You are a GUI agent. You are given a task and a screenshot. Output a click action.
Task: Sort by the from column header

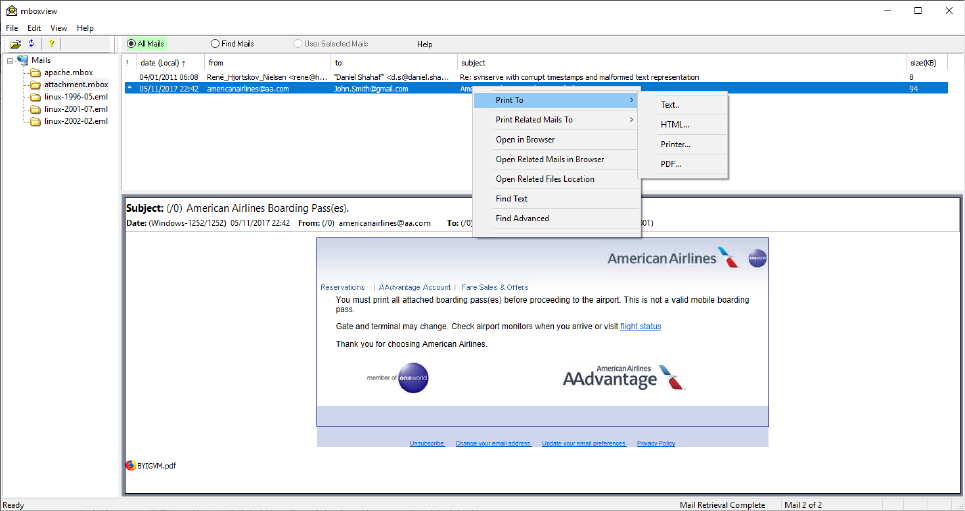click(268, 63)
